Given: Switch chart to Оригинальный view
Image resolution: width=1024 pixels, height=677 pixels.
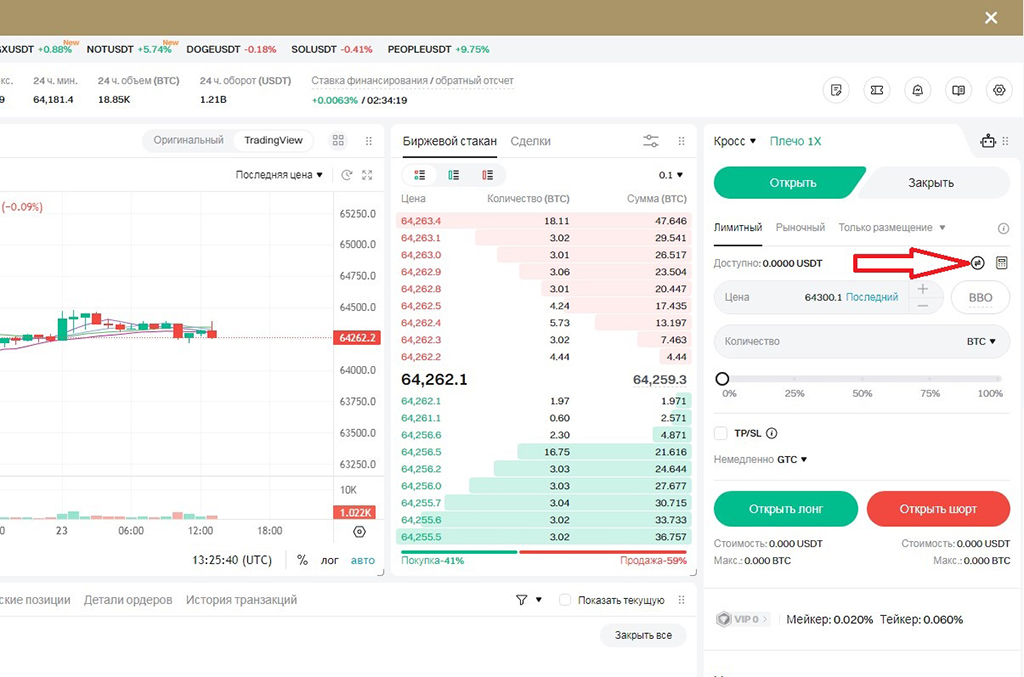Looking at the screenshot, I should (188, 140).
